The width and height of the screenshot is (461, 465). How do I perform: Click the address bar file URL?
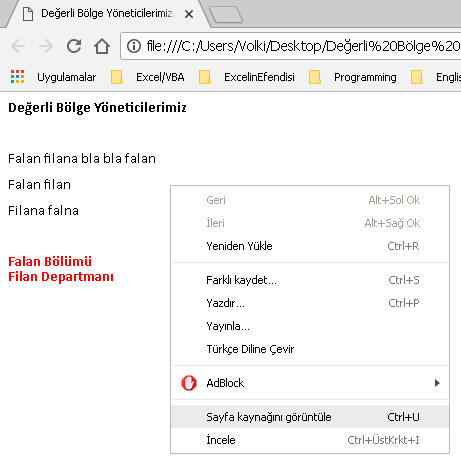pos(303,46)
